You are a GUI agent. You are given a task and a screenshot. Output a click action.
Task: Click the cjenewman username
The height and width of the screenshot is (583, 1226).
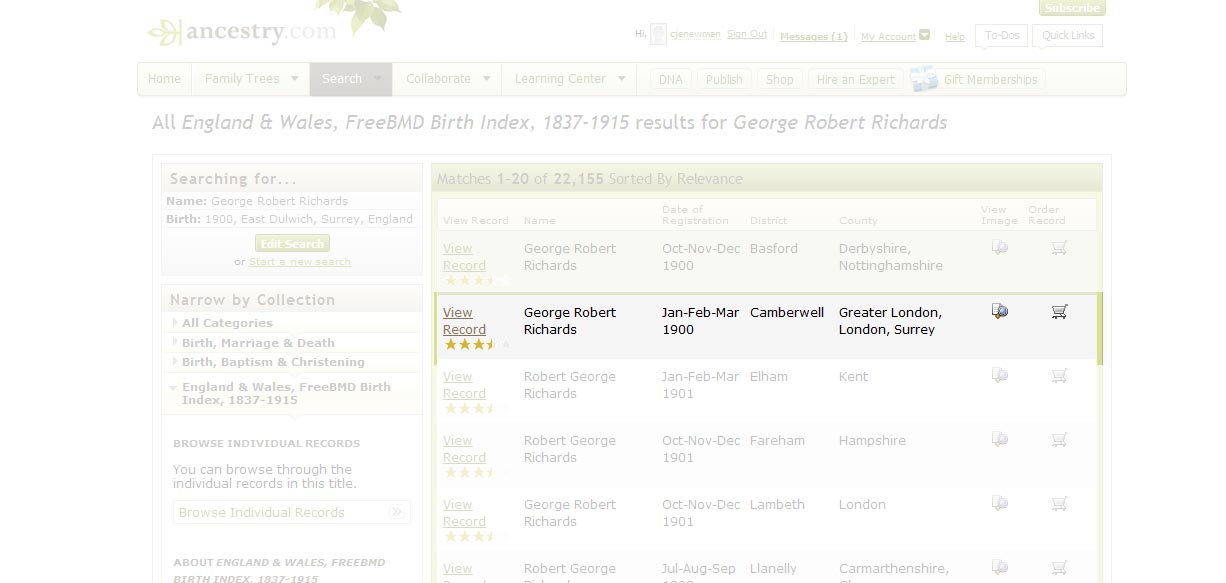tap(696, 34)
